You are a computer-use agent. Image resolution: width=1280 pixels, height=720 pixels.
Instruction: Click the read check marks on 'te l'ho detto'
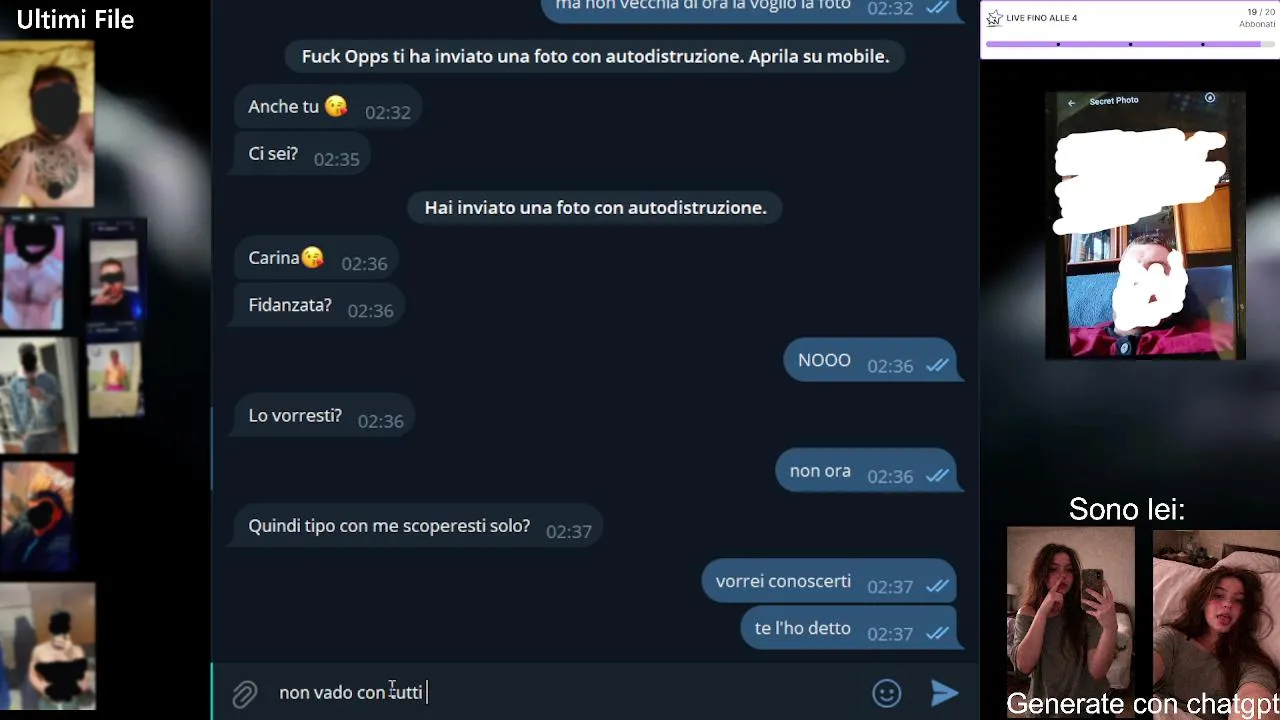point(937,633)
